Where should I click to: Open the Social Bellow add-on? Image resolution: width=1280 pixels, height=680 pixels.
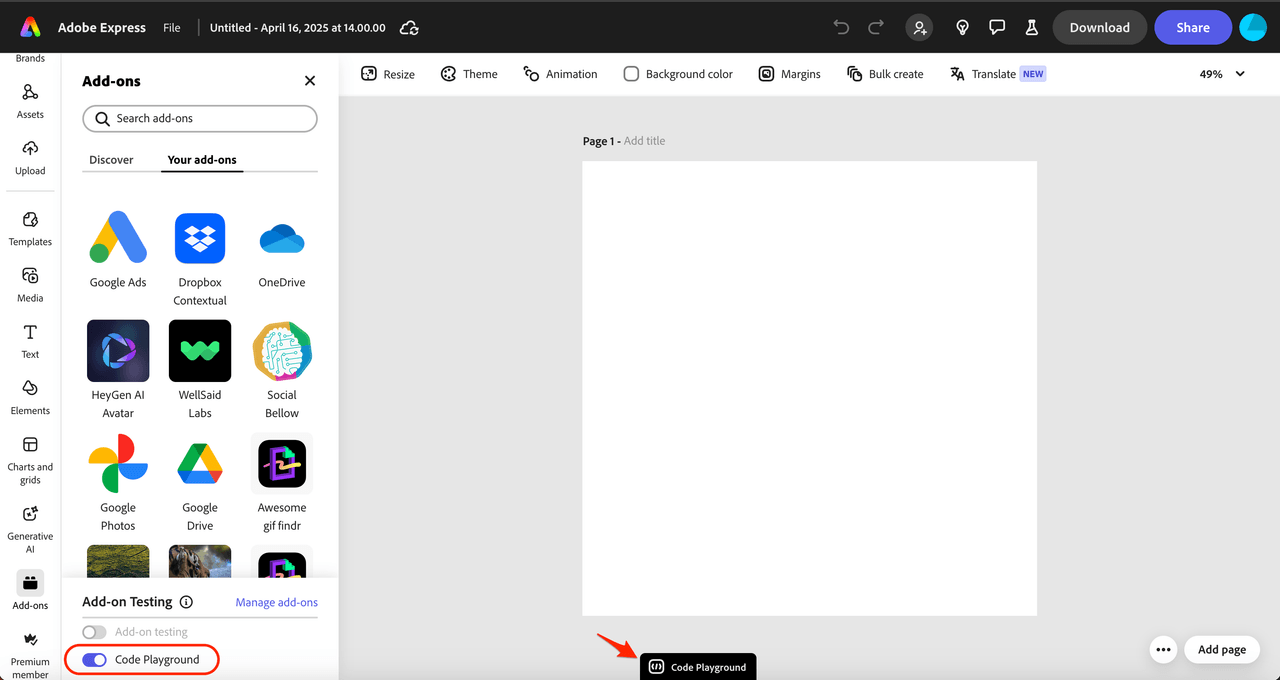(x=282, y=371)
